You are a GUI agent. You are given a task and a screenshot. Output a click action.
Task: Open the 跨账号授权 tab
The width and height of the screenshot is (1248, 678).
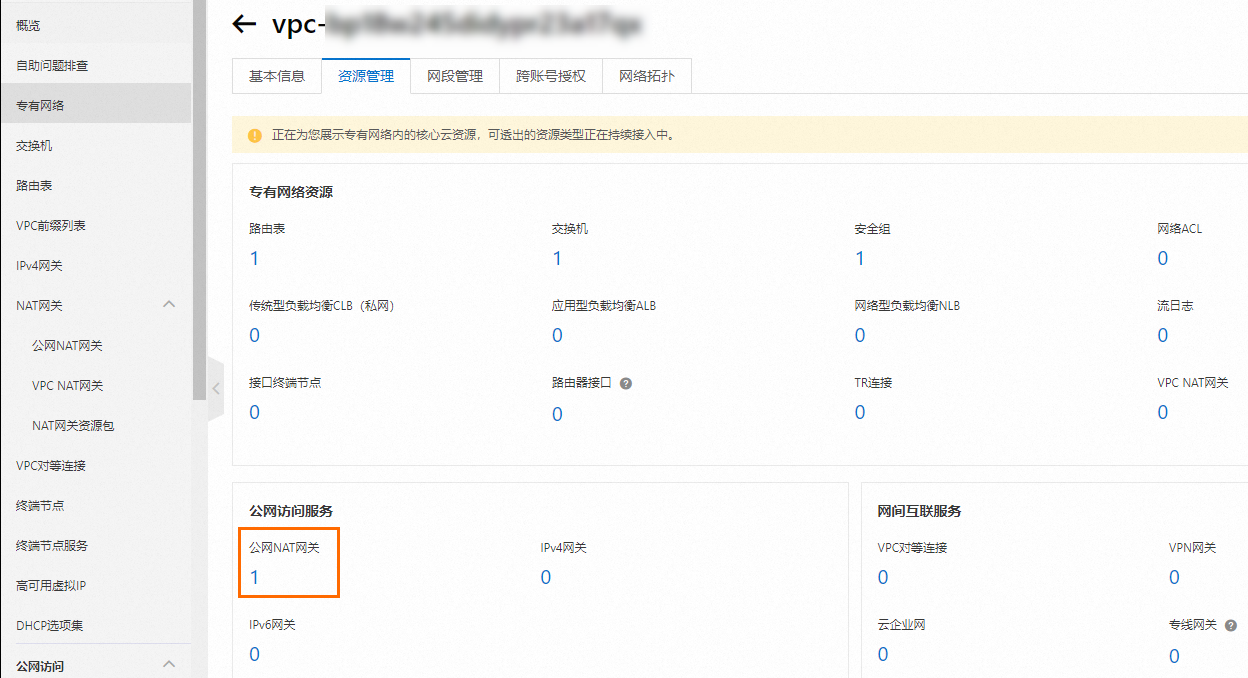[x=551, y=76]
